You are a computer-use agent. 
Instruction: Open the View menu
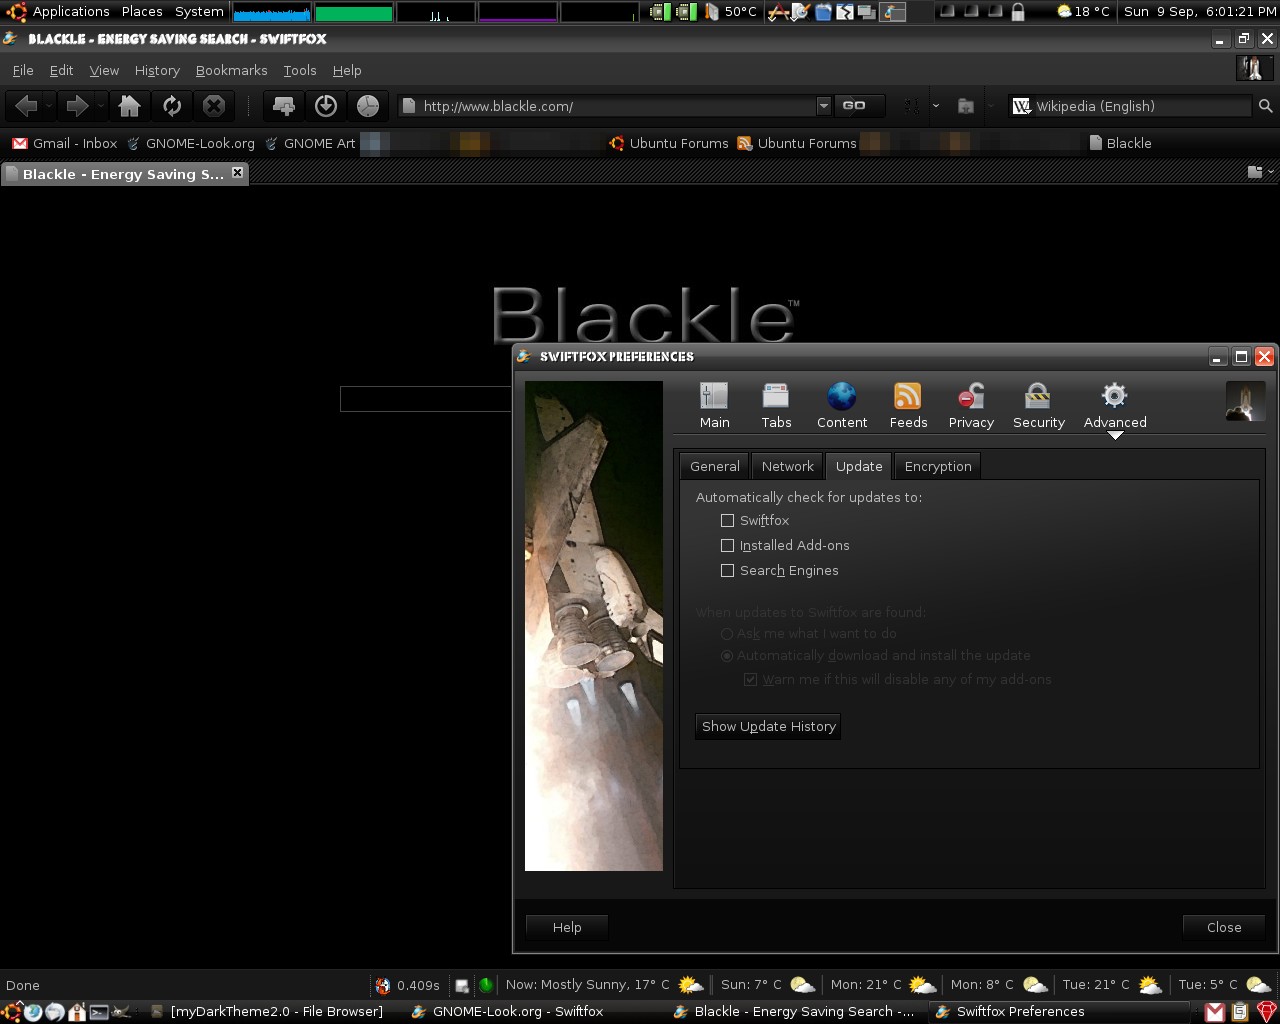[104, 70]
